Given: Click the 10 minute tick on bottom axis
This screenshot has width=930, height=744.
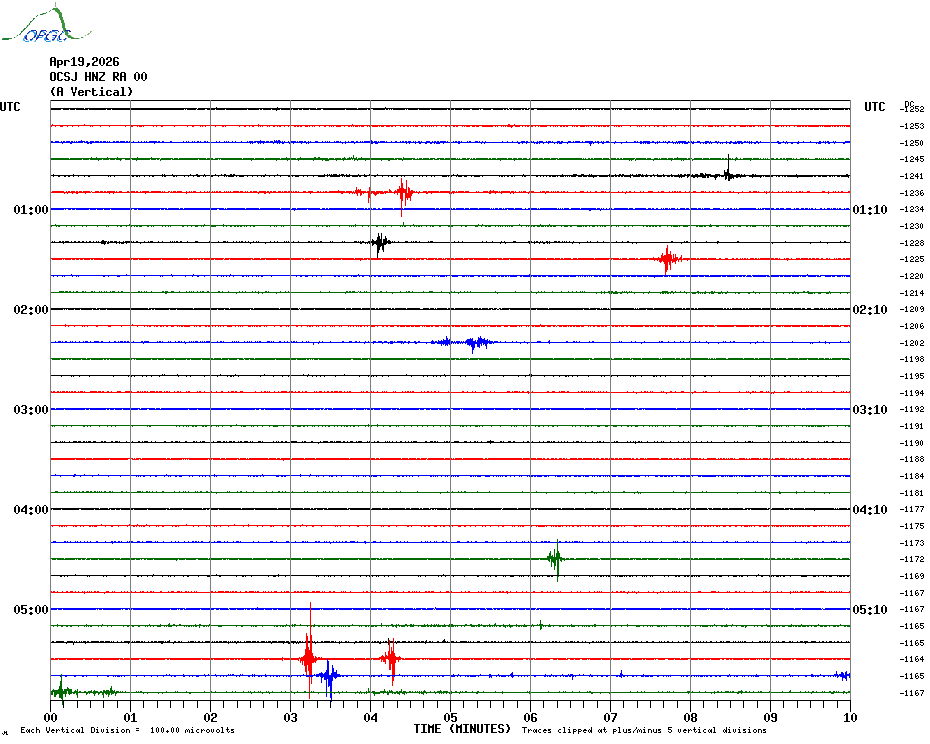Looking at the screenshot, I should tap(849, 717).
